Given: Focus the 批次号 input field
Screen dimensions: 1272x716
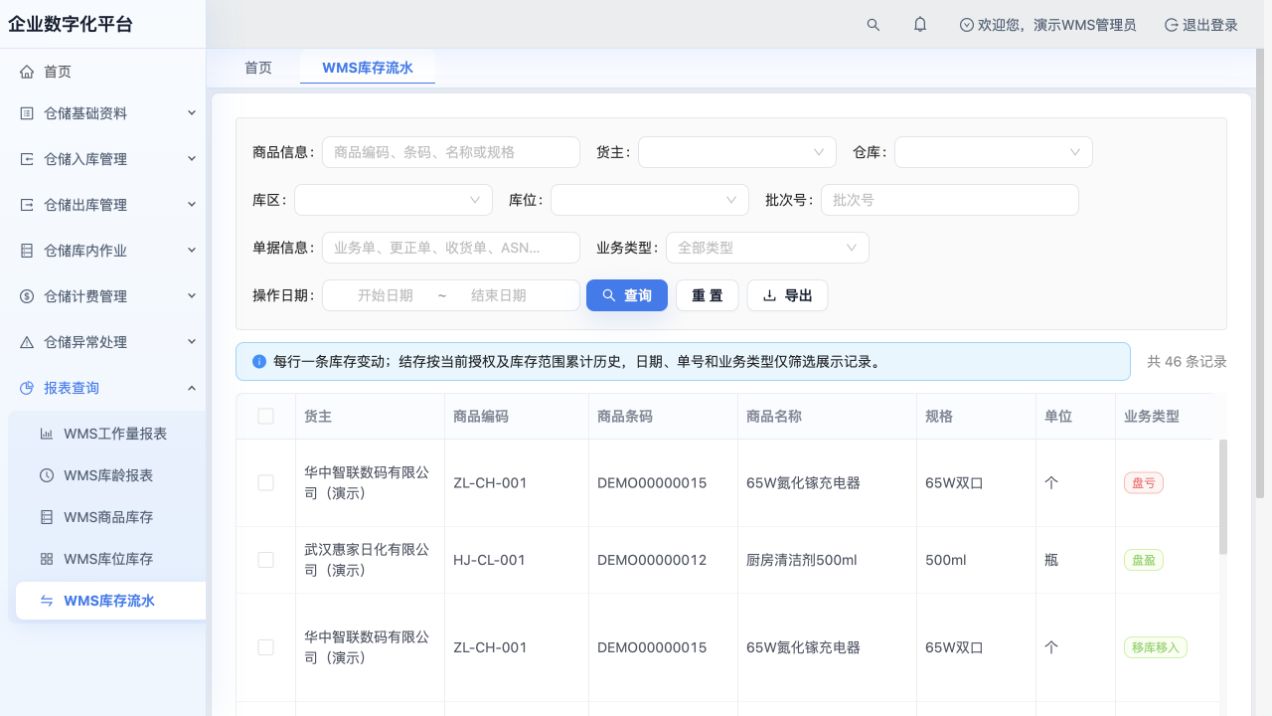Looking at the screenshot, I should coord(950,200).
